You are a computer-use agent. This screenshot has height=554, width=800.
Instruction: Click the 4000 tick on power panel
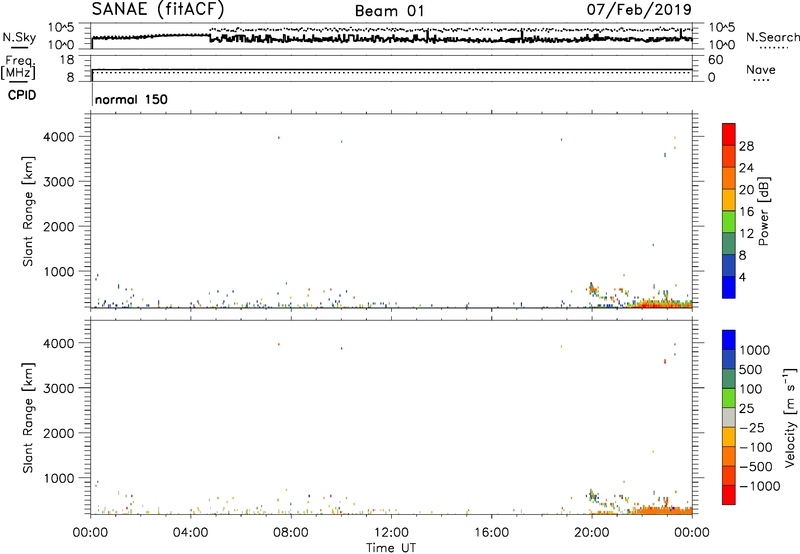pyautogui.click(x=59, y=137)
